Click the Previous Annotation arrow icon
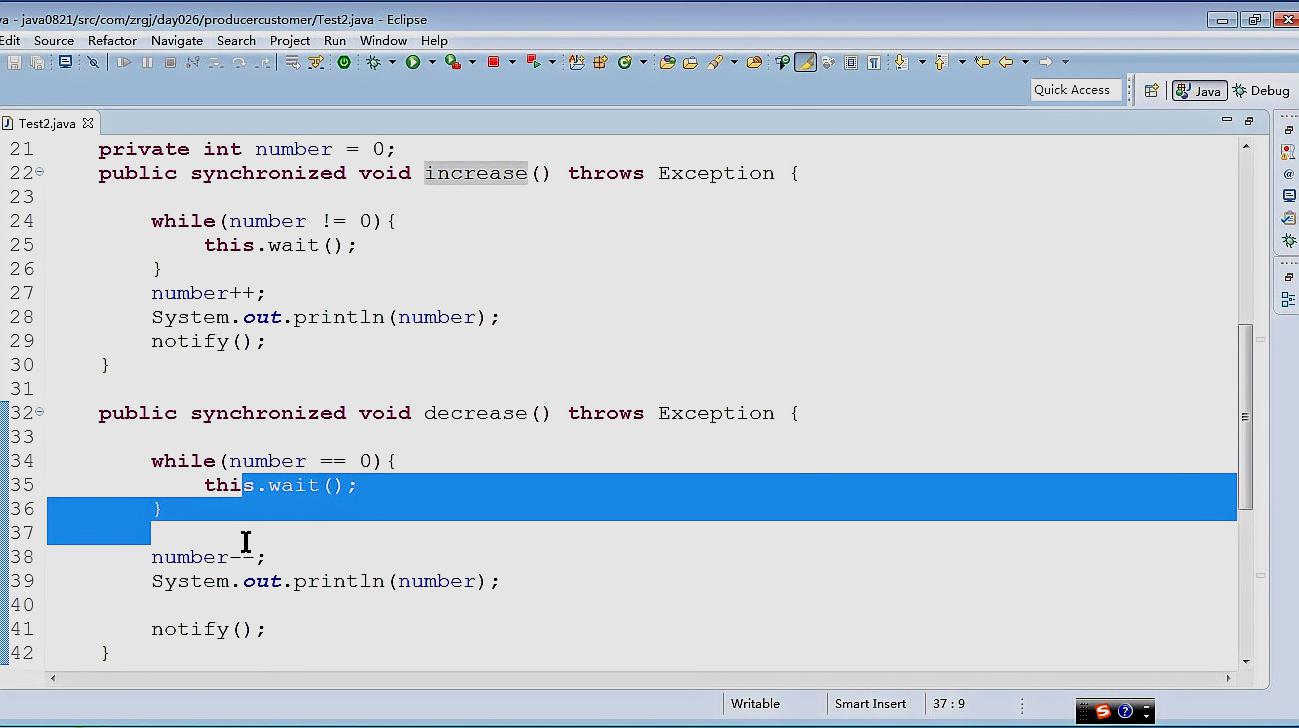 coord(940,62)
